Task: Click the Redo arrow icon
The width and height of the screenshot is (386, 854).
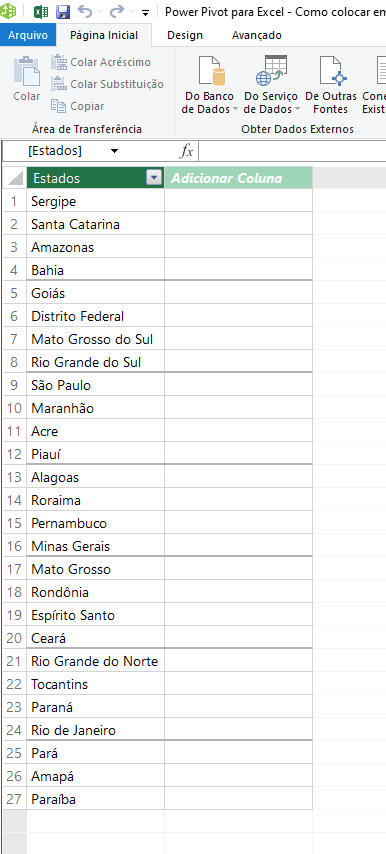Action: (x=117, y=12)
